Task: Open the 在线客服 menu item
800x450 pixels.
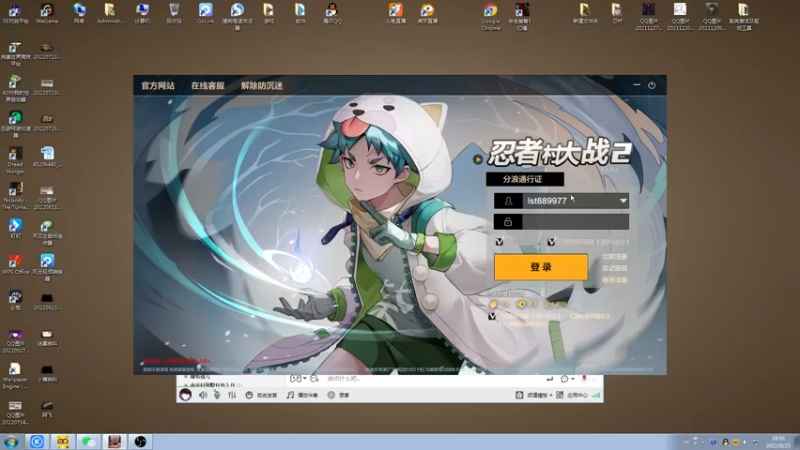Action: tap(208, 86)
